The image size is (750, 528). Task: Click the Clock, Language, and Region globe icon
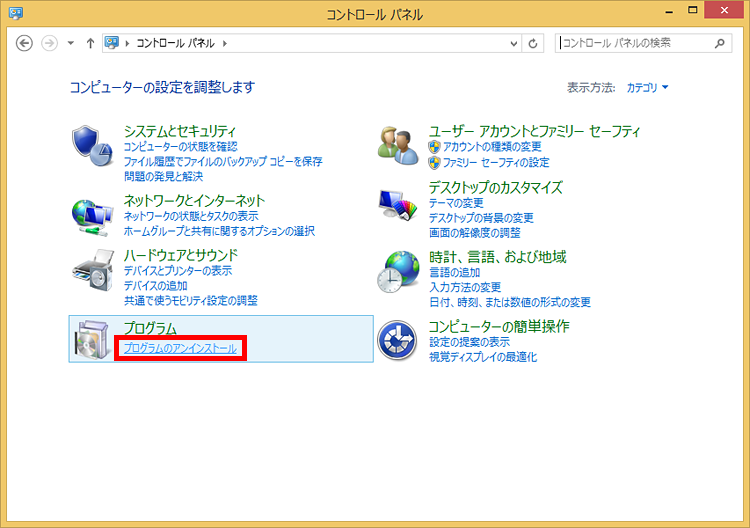point(399,272)
